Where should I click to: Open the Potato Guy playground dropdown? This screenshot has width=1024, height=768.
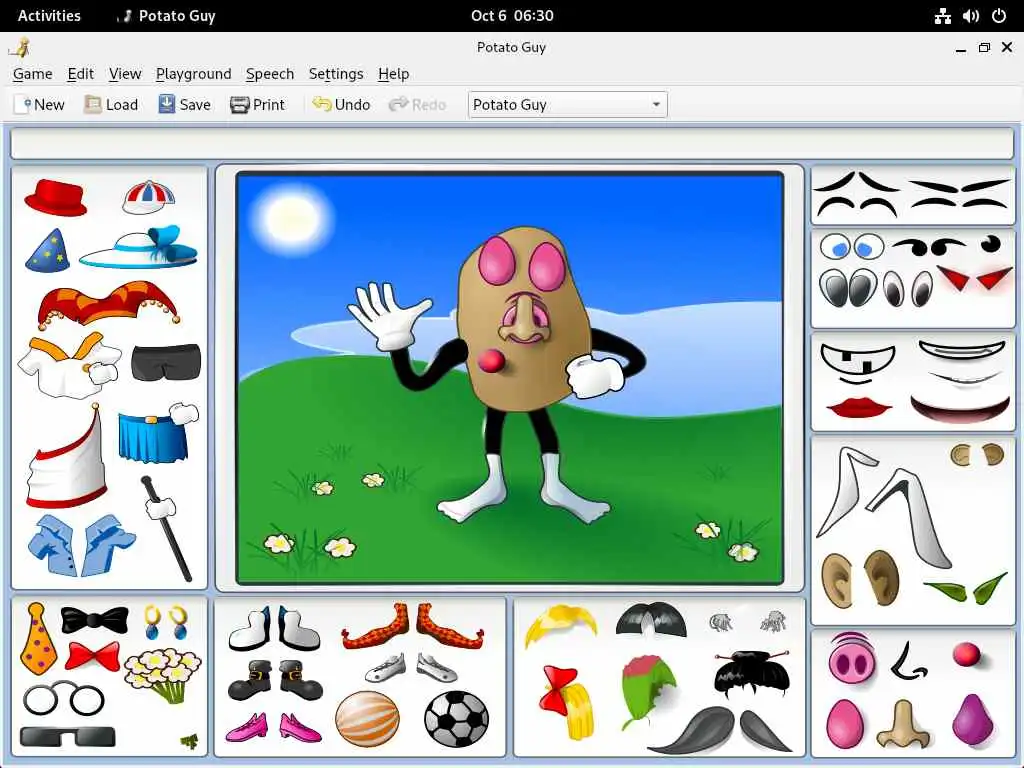tap(568, 104)
